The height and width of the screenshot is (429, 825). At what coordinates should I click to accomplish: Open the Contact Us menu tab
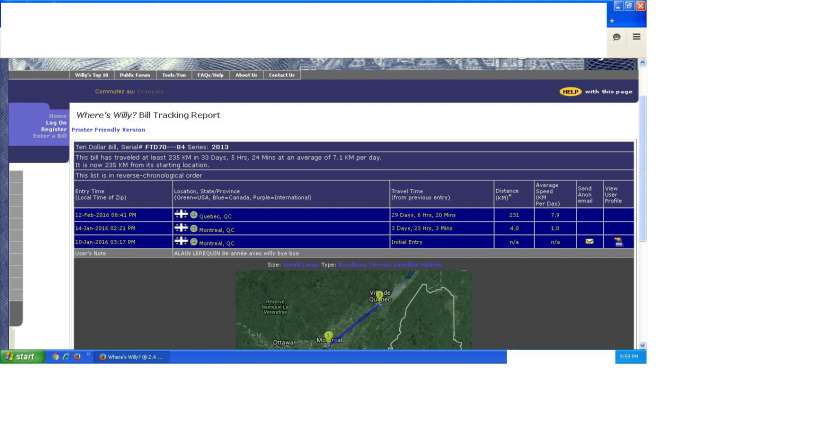click(281, 75)
